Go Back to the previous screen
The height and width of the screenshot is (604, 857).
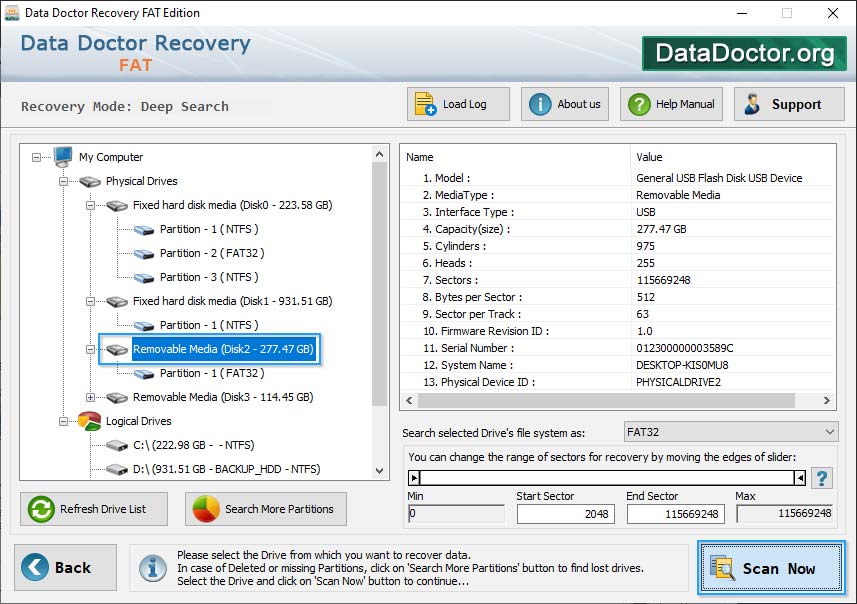click(x=66, y=567)
